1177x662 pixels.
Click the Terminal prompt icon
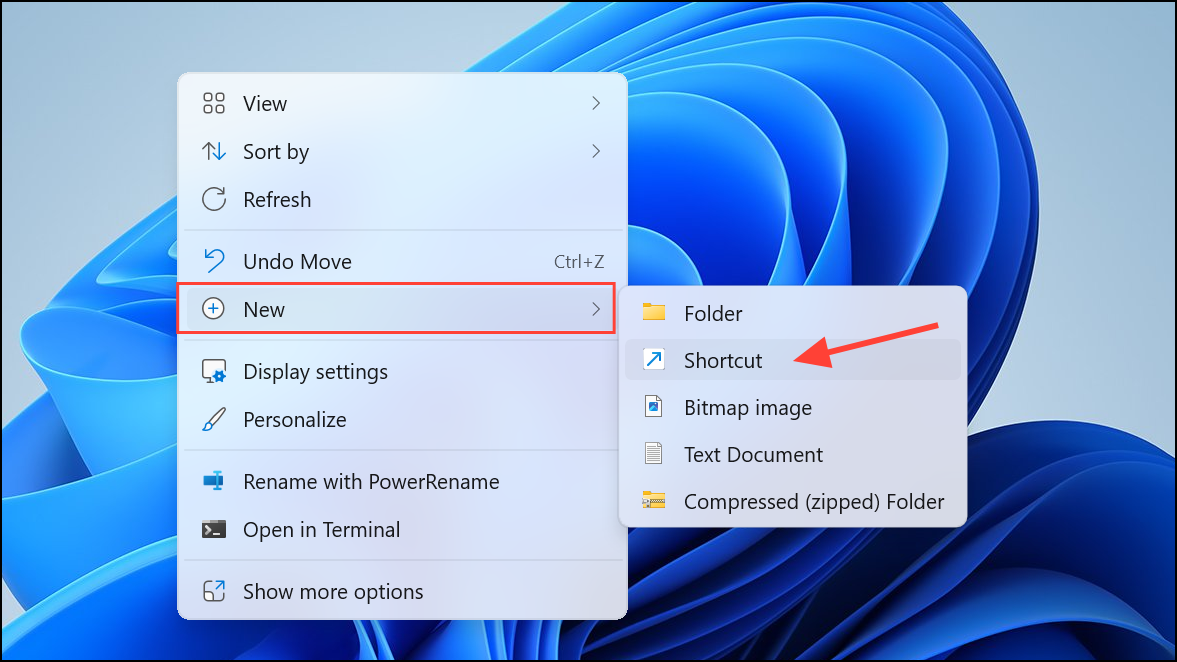point(214,530)
